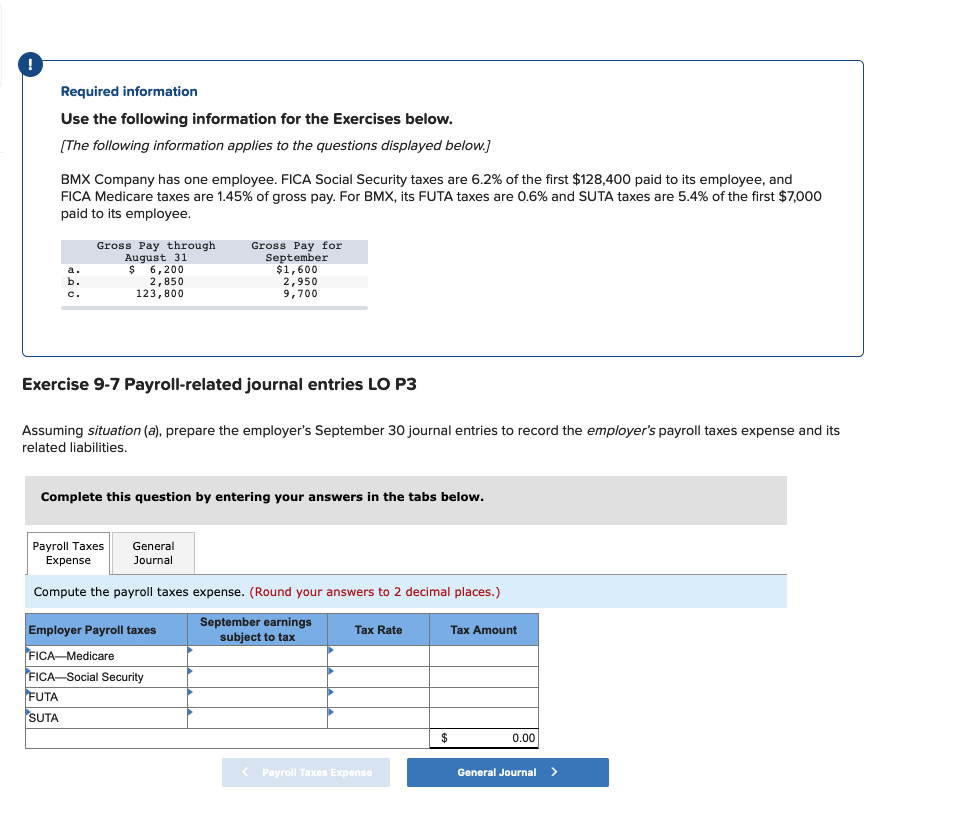Click the General Journal navigation button
Viewport: 961px width, 834px height.
click(x=507, y=772)
